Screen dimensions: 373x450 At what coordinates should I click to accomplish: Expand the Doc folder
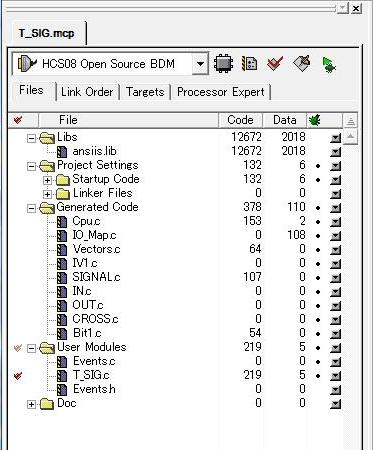(31, 404)
